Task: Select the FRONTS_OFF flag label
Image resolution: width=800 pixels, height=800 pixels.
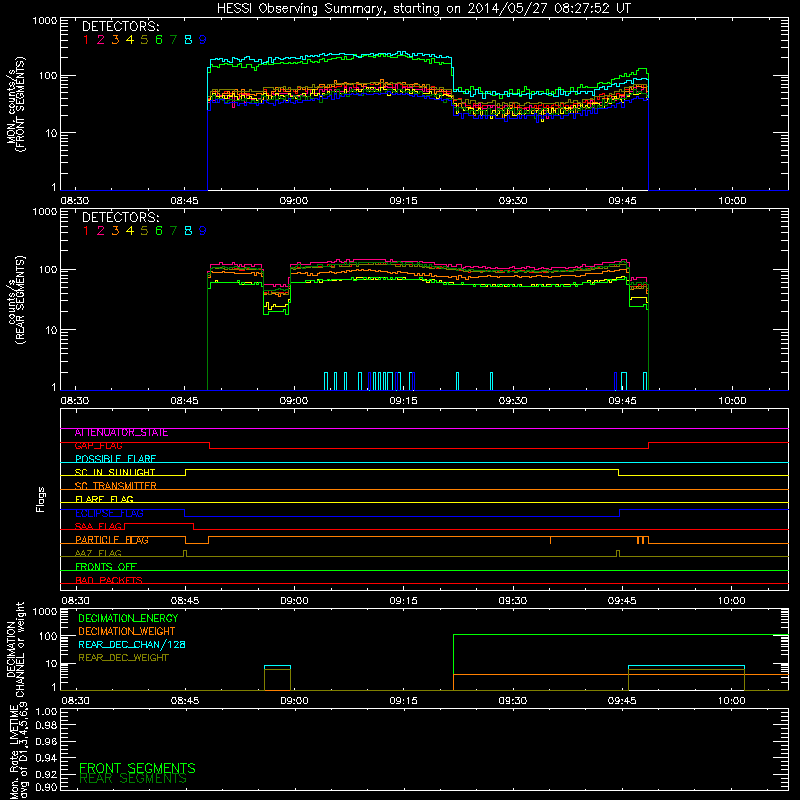Action: pos(106,567)
